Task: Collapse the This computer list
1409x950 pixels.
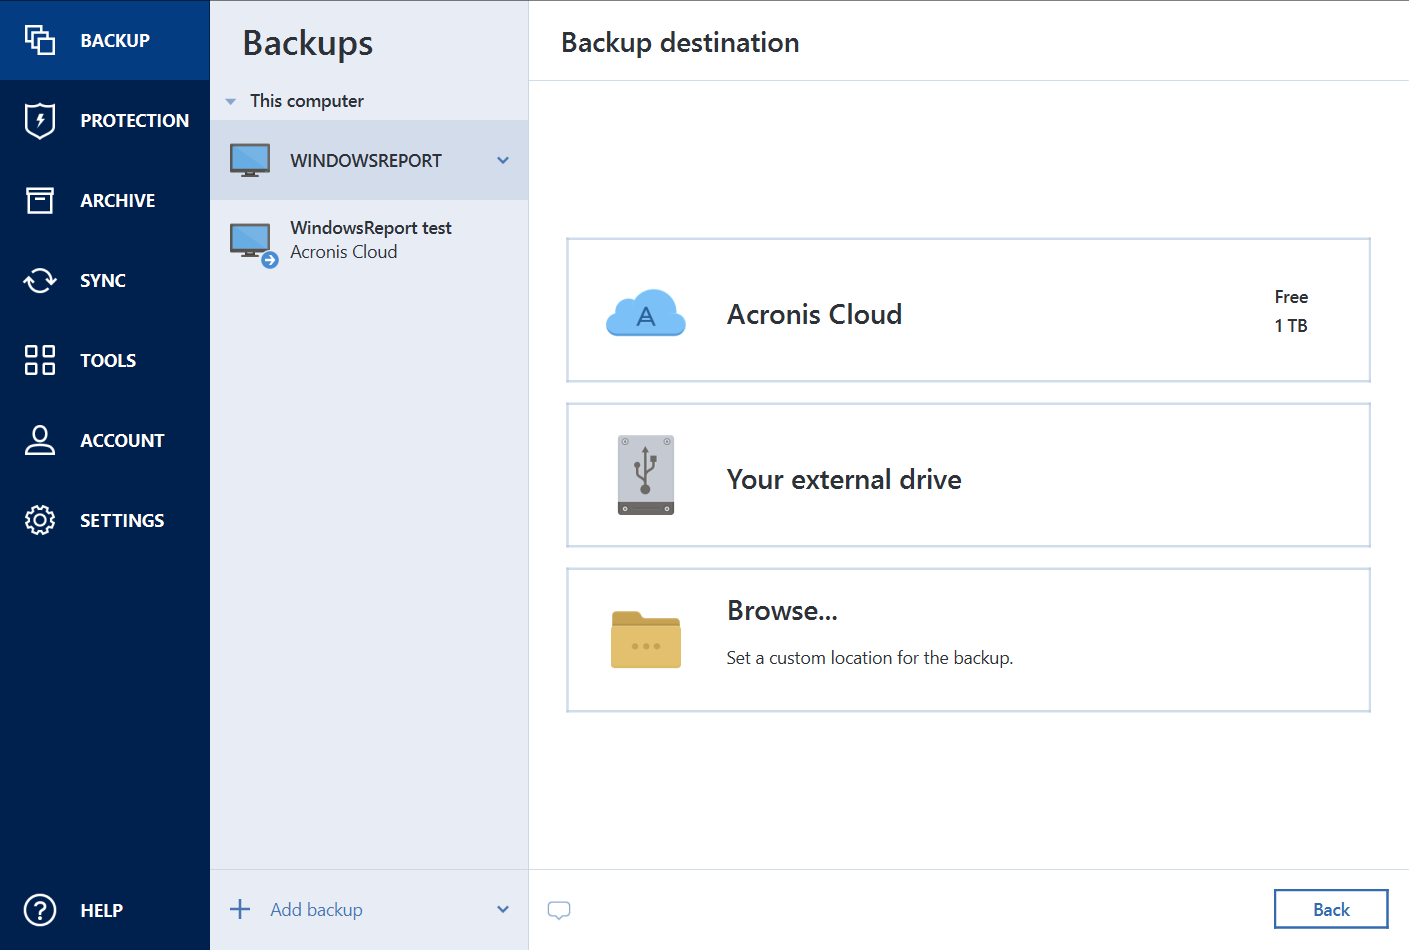Action: [x=231, y=101]
